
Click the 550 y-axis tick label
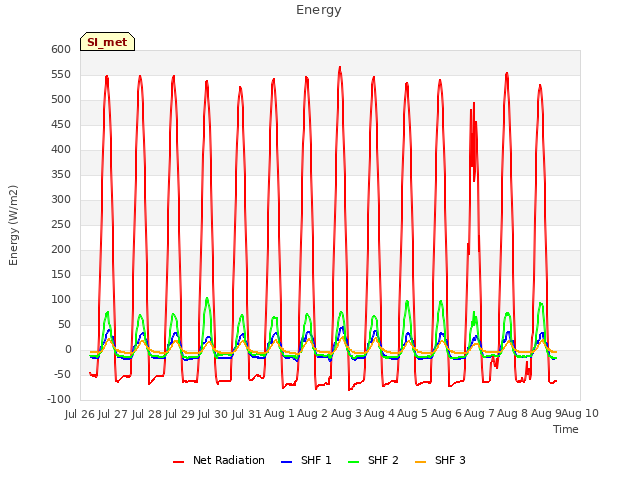(x=61, y=75)
